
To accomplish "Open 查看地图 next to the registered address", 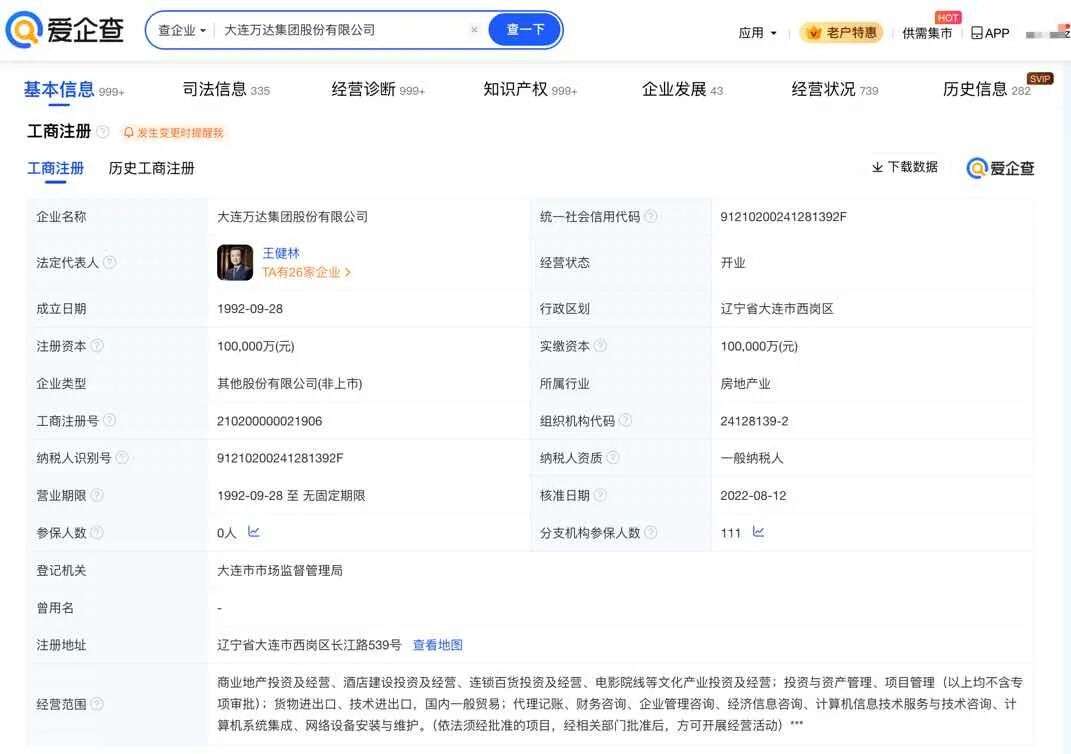I will click(438, 644).
